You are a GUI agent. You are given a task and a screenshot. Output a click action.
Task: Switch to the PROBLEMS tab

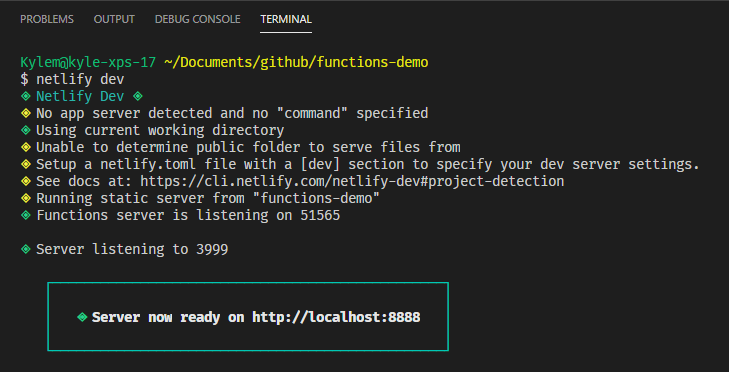47,19
